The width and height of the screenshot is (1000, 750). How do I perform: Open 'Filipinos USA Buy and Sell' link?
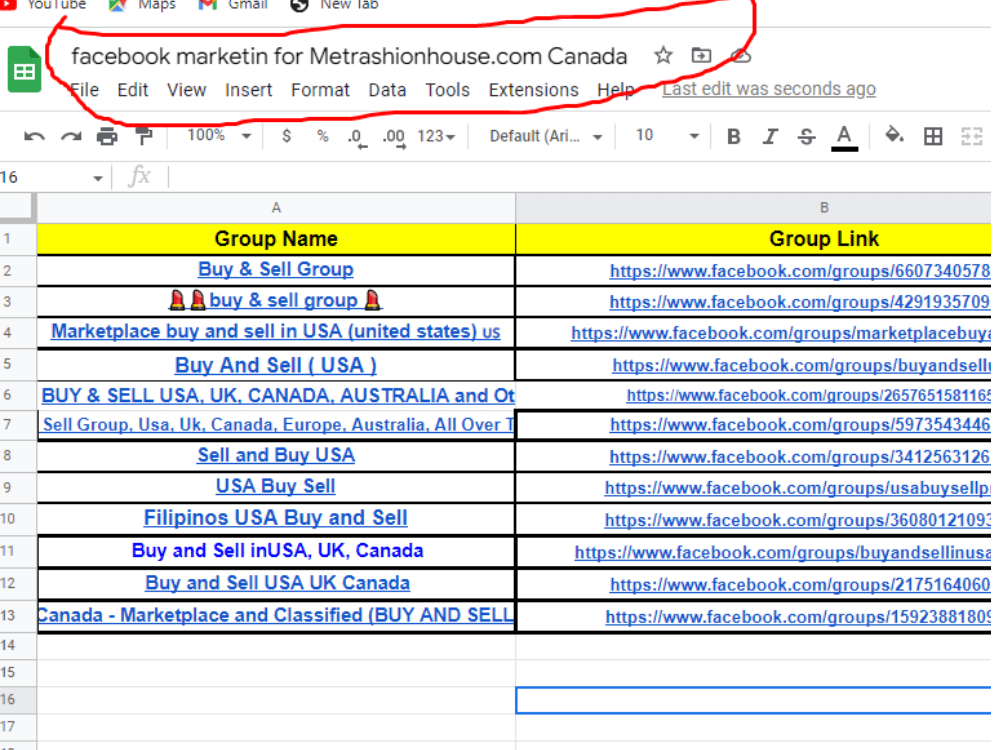(x=276, y=517)
